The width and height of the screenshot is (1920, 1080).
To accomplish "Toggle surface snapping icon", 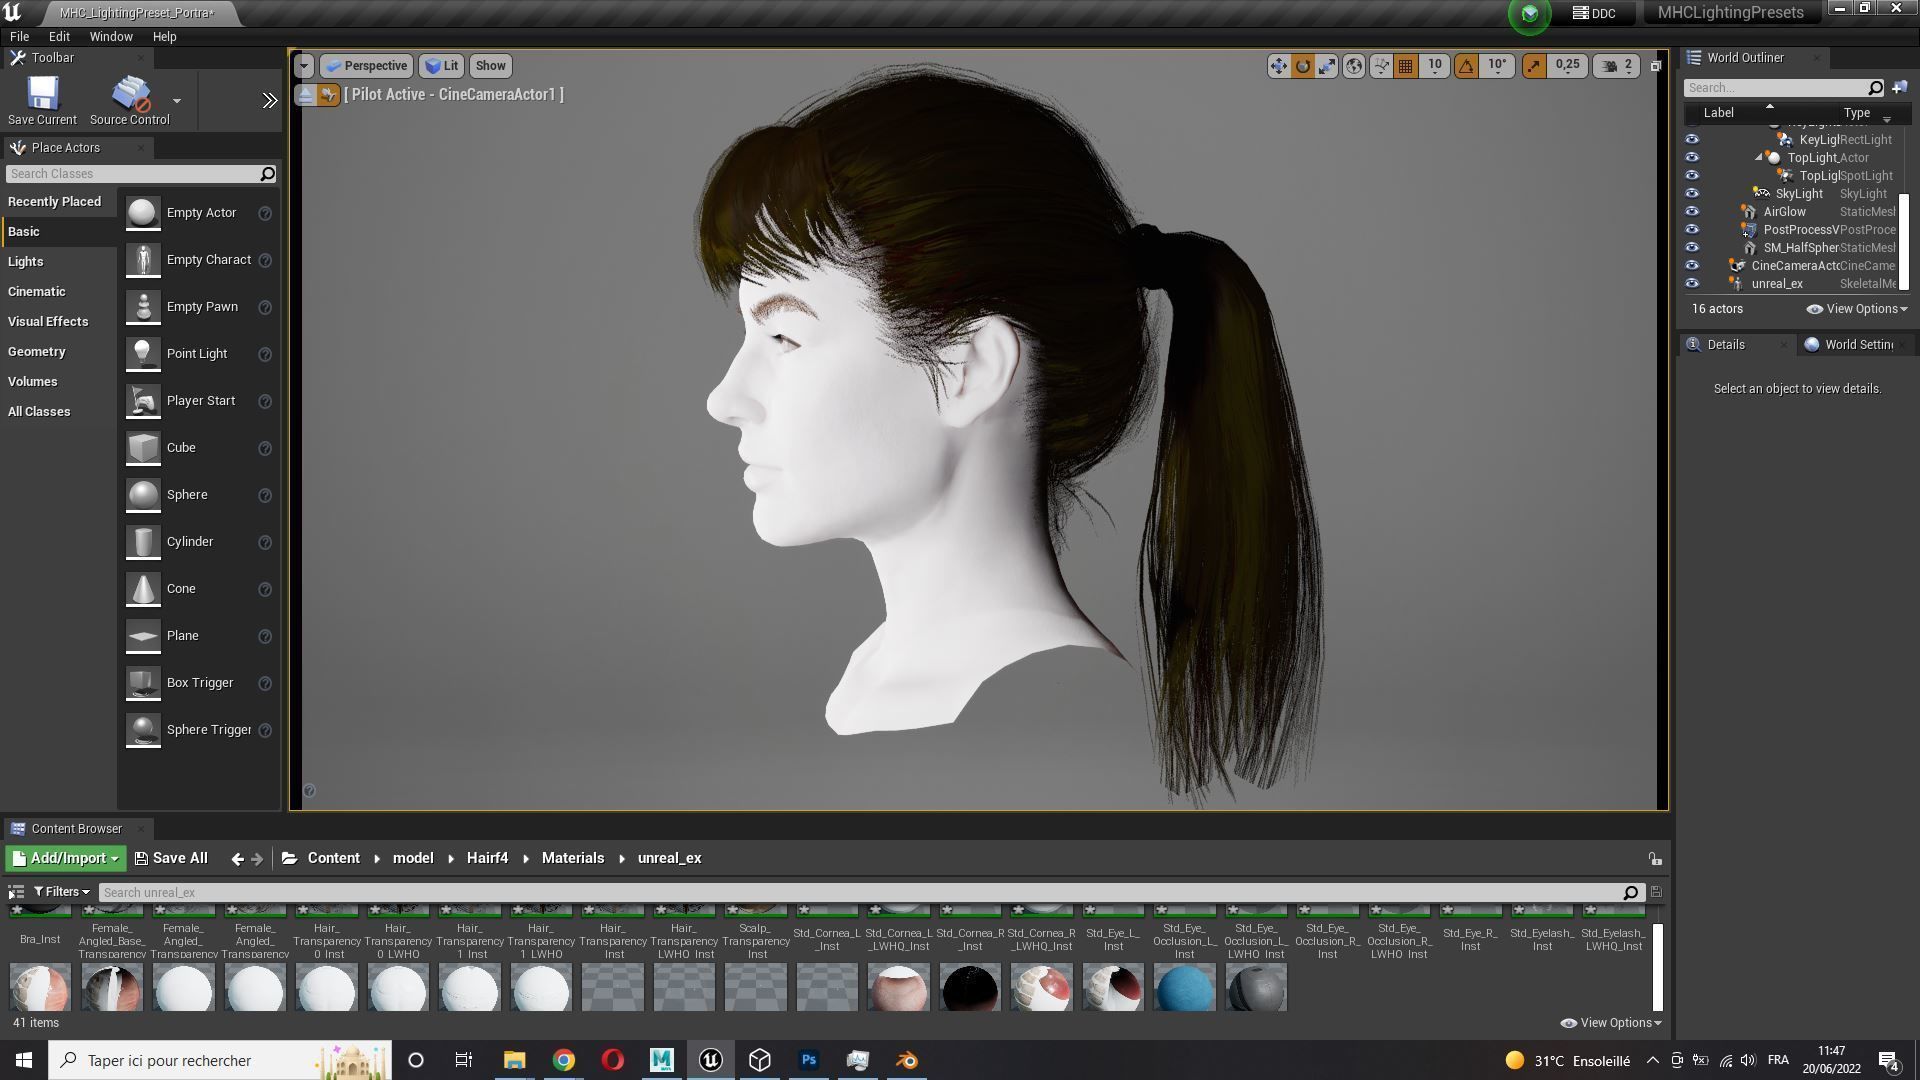I will (1381, 66).
